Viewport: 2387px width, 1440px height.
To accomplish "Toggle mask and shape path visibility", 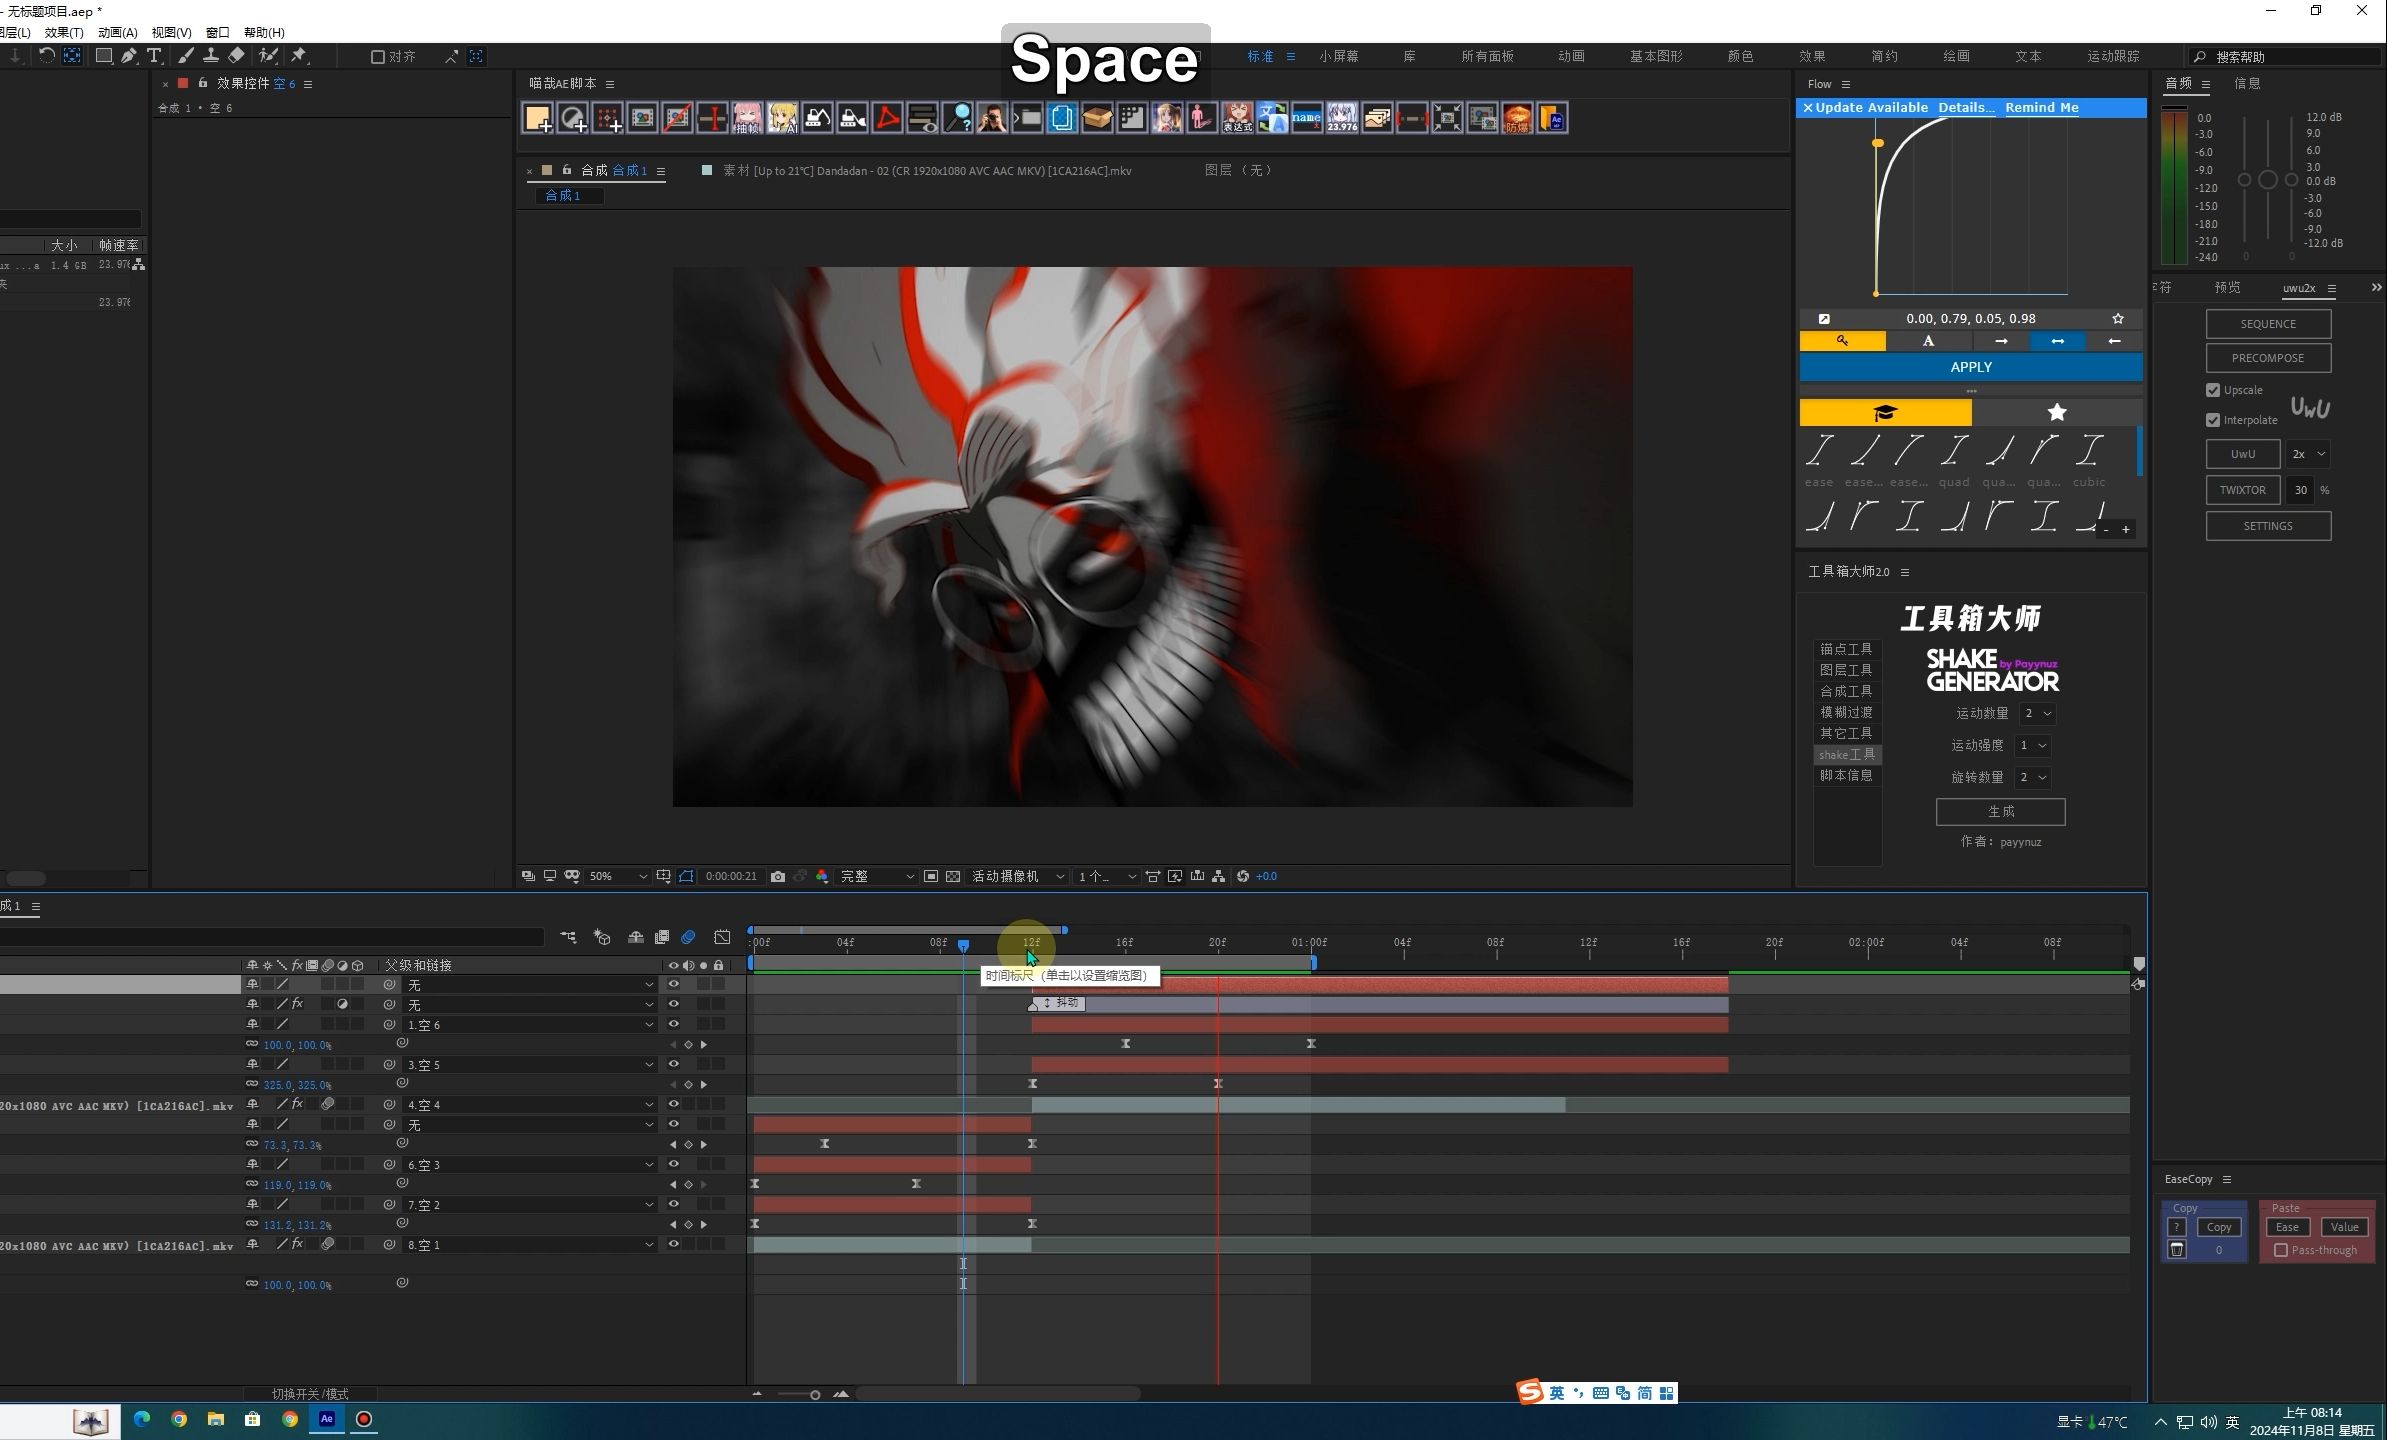I will pos(686,876).
